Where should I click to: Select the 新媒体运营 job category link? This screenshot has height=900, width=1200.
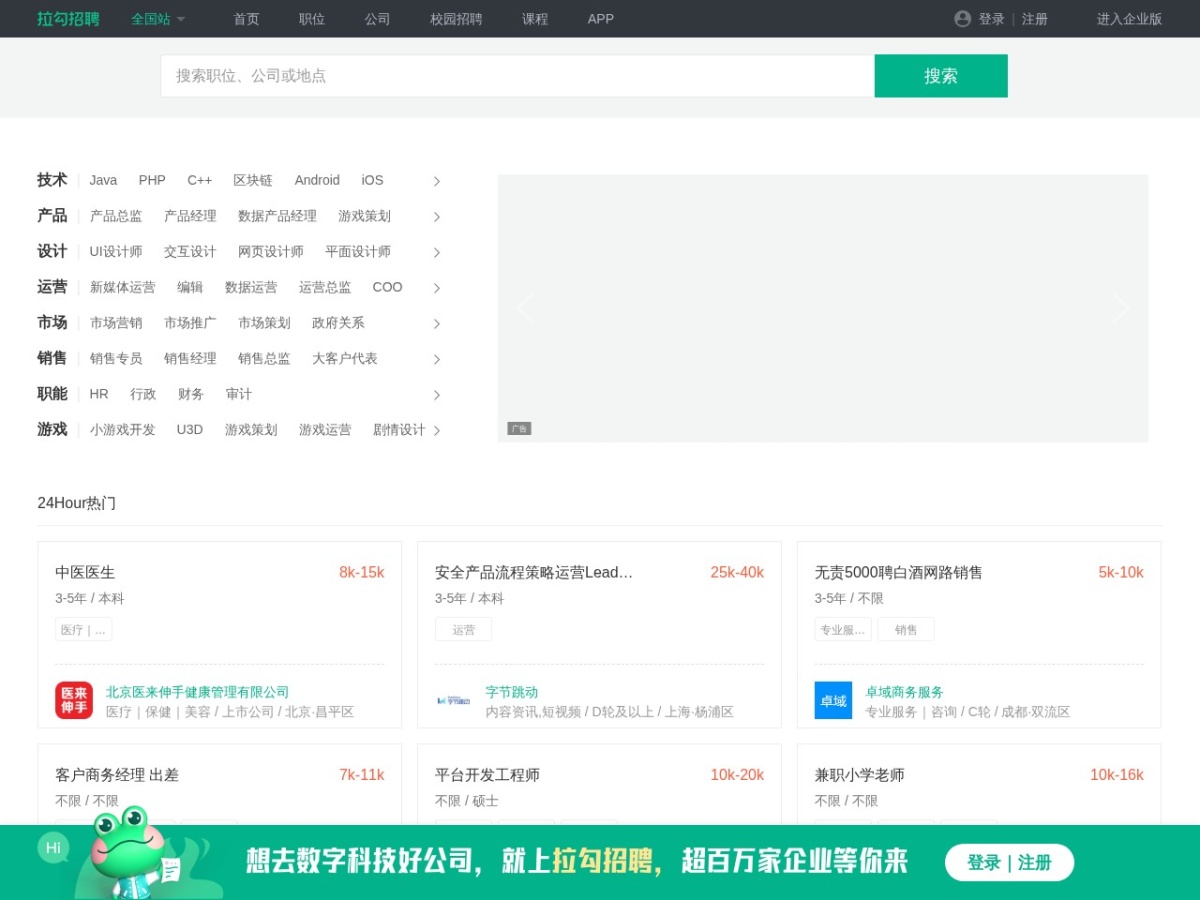tap(123, 287)
